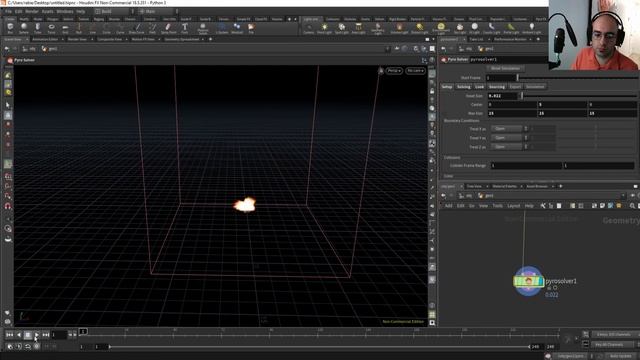Add an Area Light from shelf
Screen dimensions: 640x360
click(x=358, y=28)
